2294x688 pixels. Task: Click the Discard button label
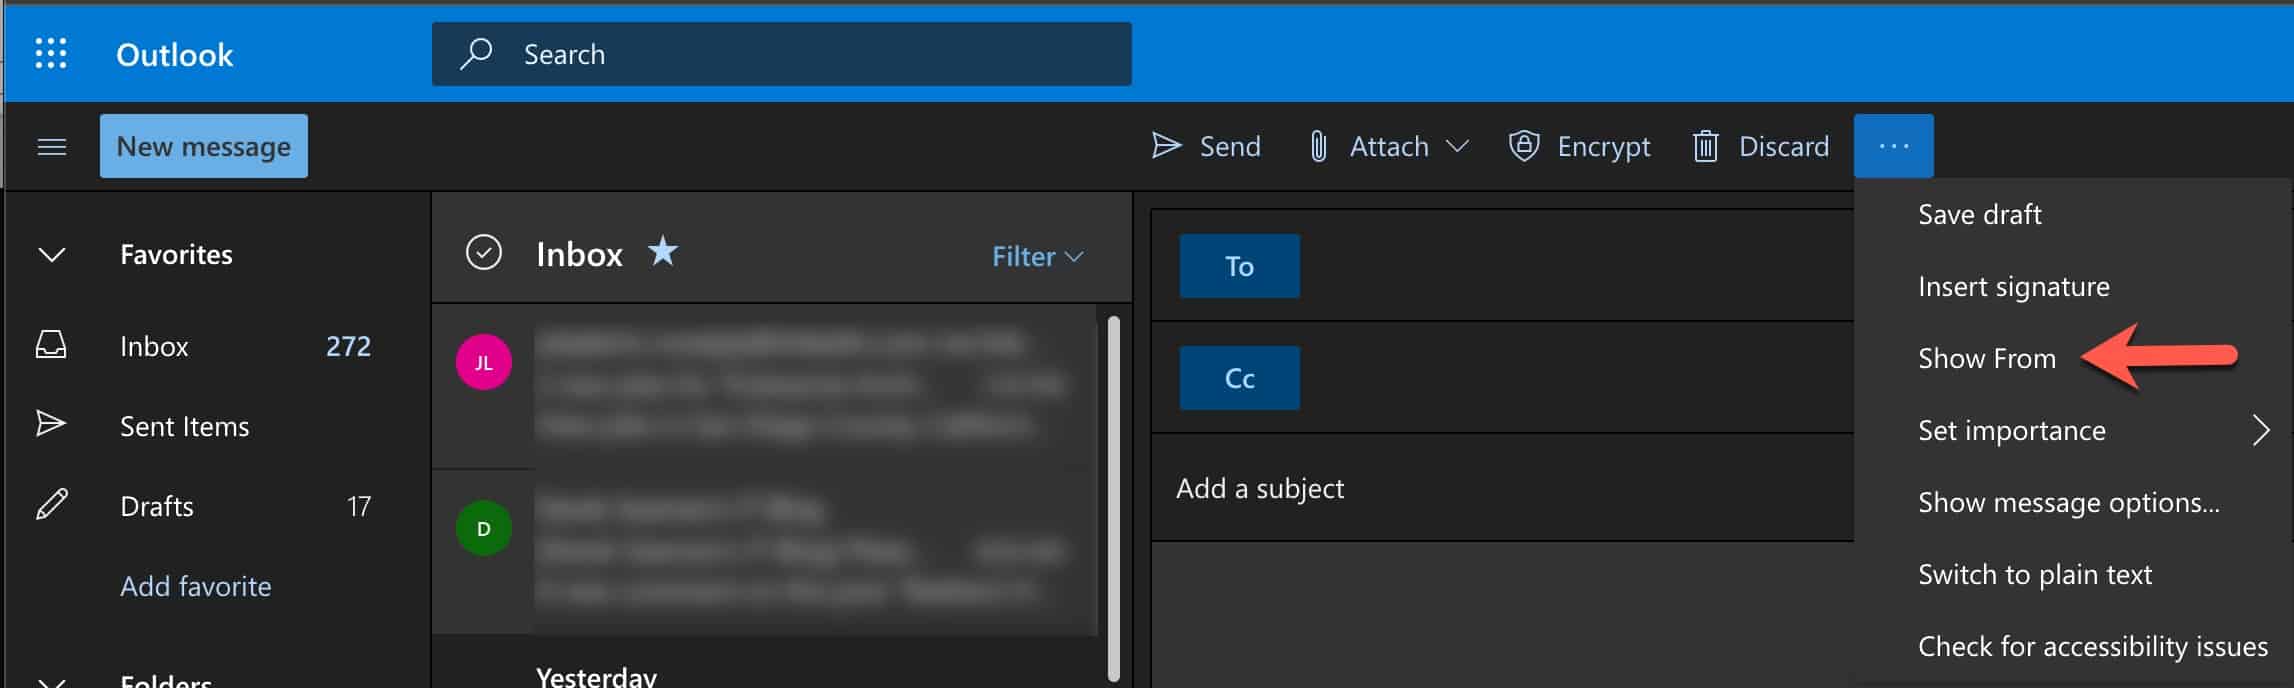[x=1783, y=146]
